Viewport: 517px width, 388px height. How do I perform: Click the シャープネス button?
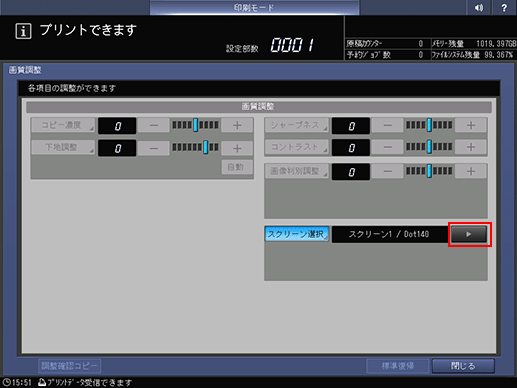point(297,125)
